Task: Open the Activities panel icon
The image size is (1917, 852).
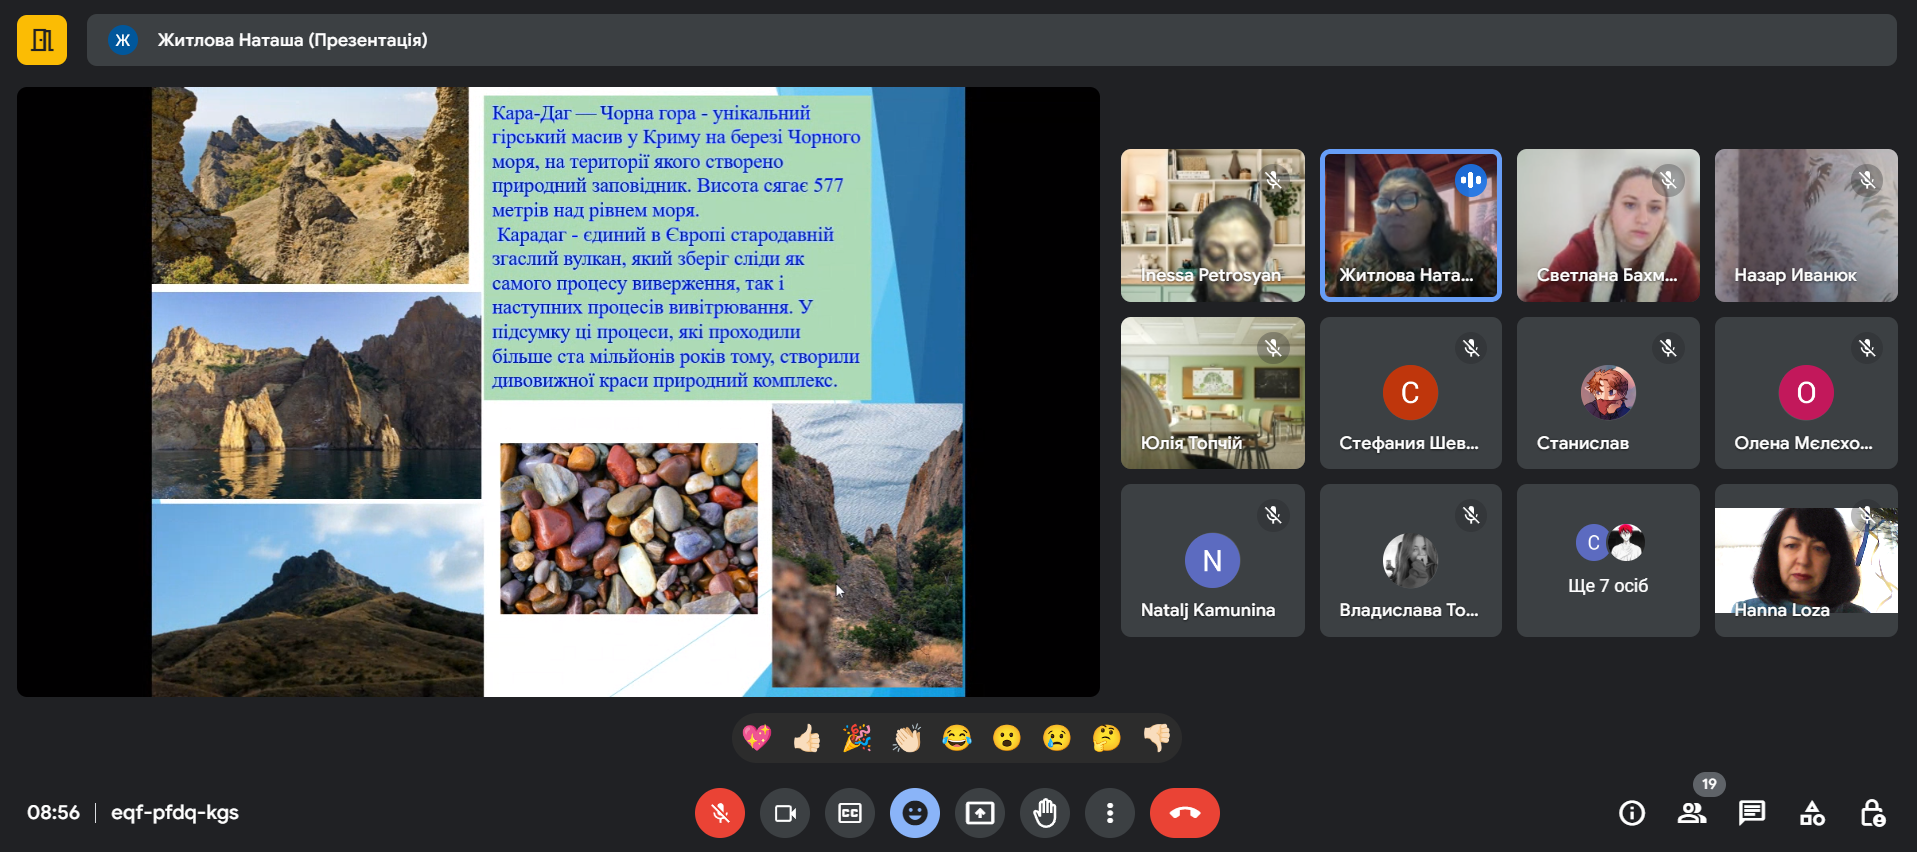Action: pyautogui.click(x=1811, y=813)
